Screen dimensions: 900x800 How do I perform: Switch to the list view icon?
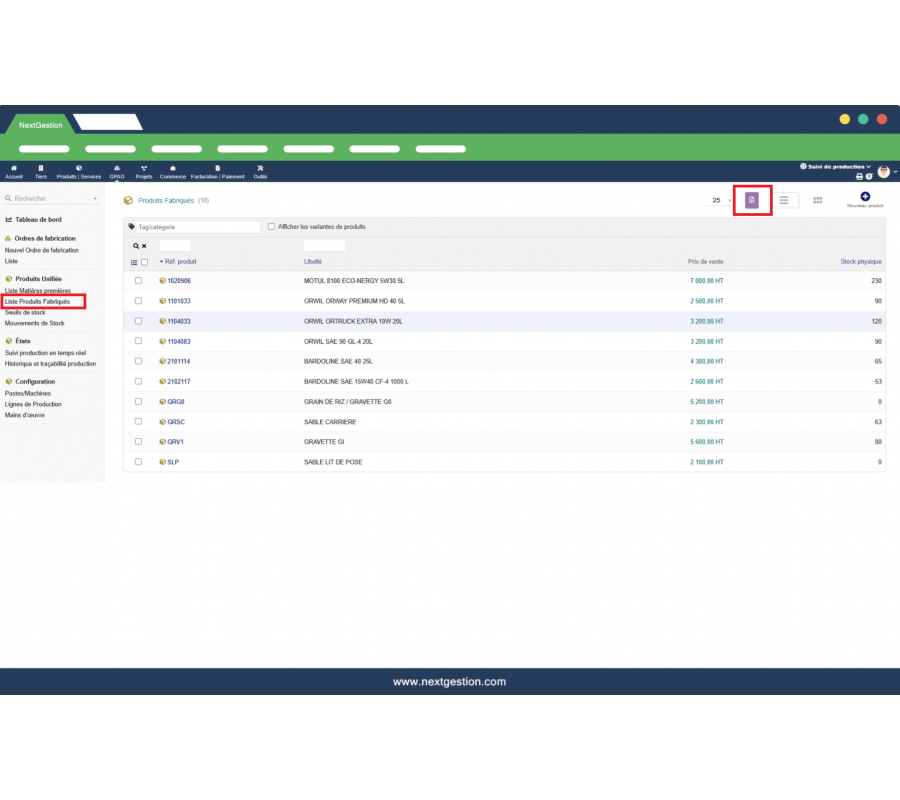point(784,200)
